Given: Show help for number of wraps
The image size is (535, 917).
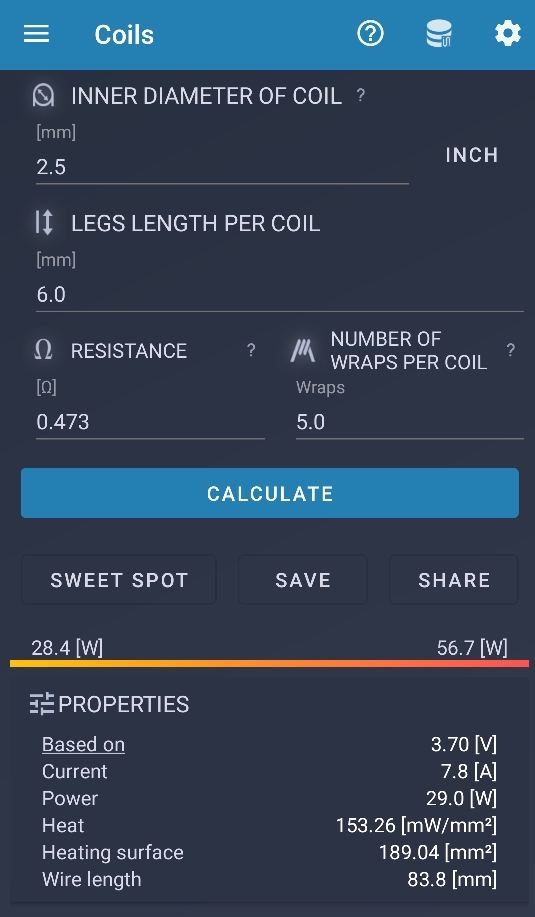Looking at the screenshot, I should (x=510, y=350).
